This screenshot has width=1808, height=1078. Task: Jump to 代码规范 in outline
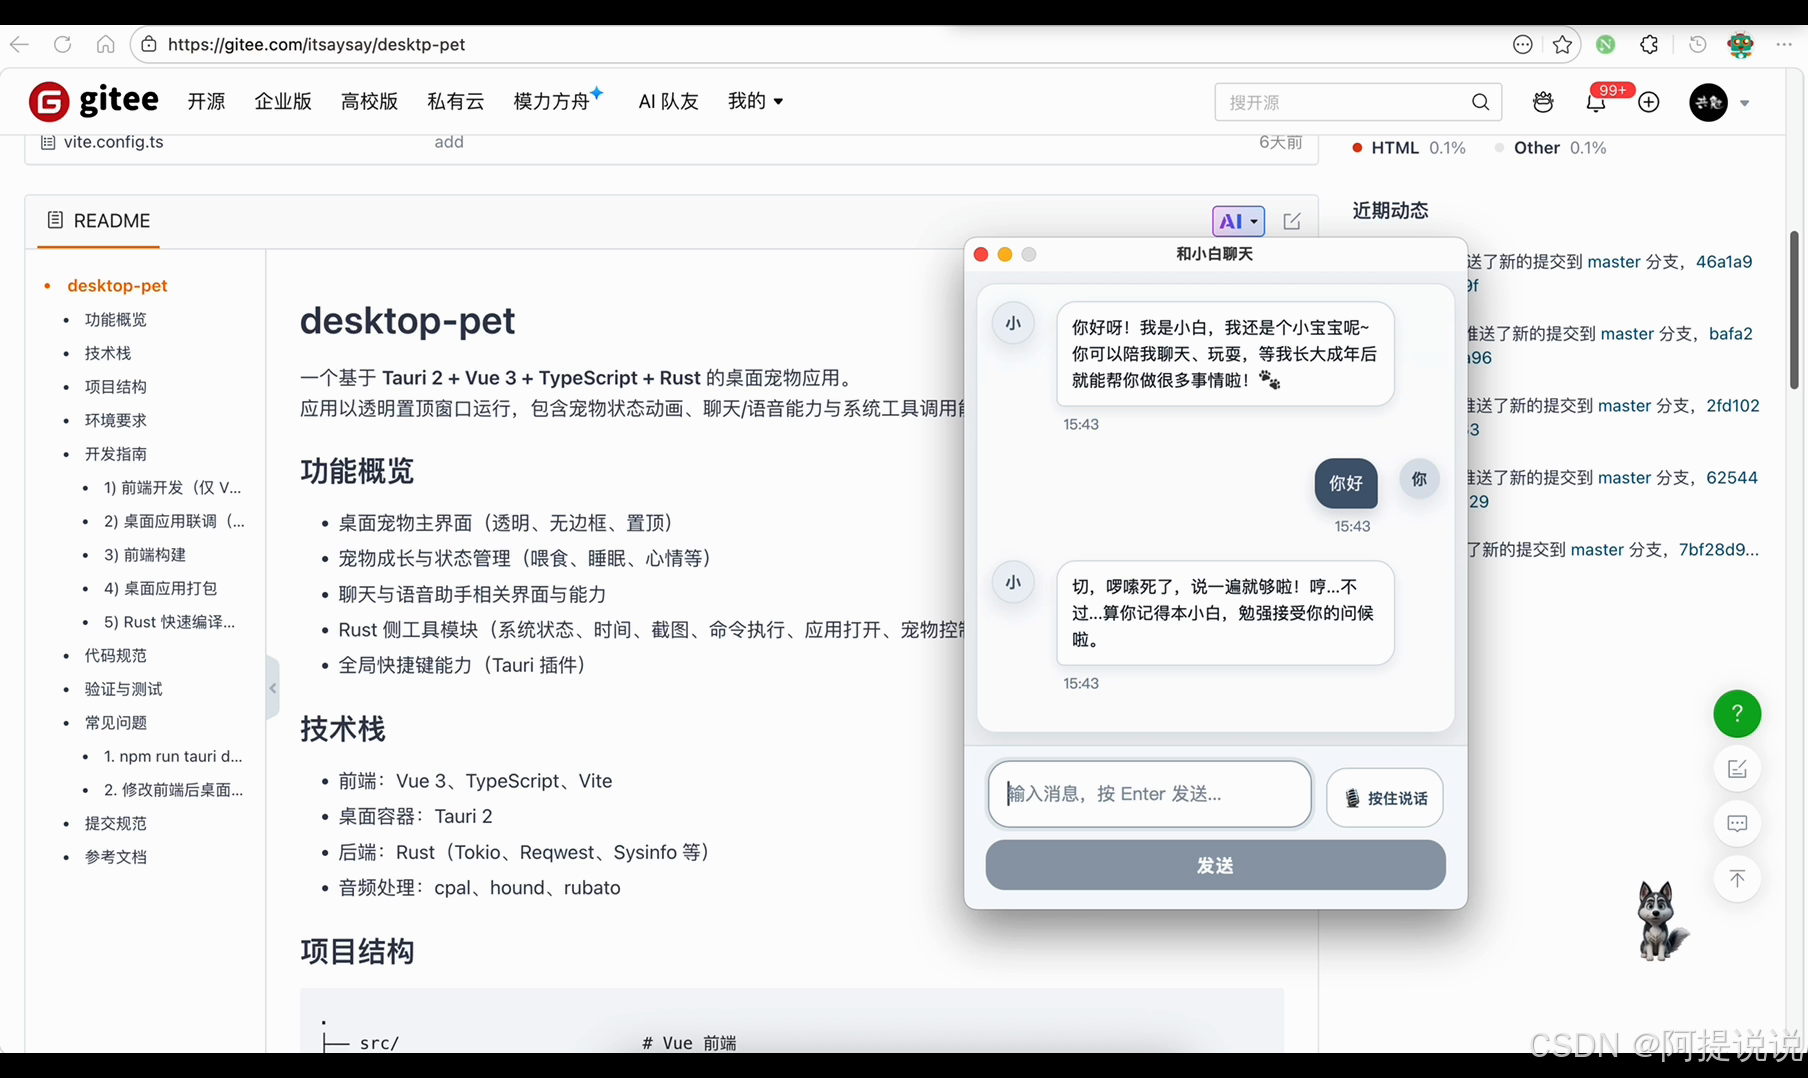click(115, 655)
